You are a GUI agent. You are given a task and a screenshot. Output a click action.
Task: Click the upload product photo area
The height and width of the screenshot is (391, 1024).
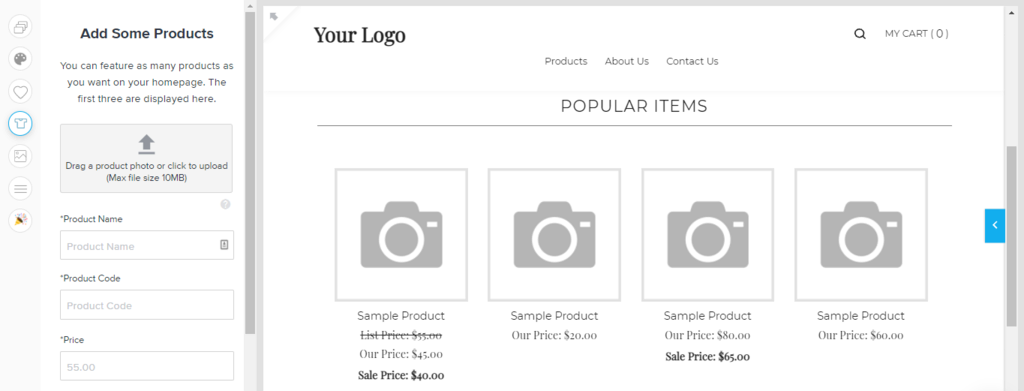click(146, 159)
